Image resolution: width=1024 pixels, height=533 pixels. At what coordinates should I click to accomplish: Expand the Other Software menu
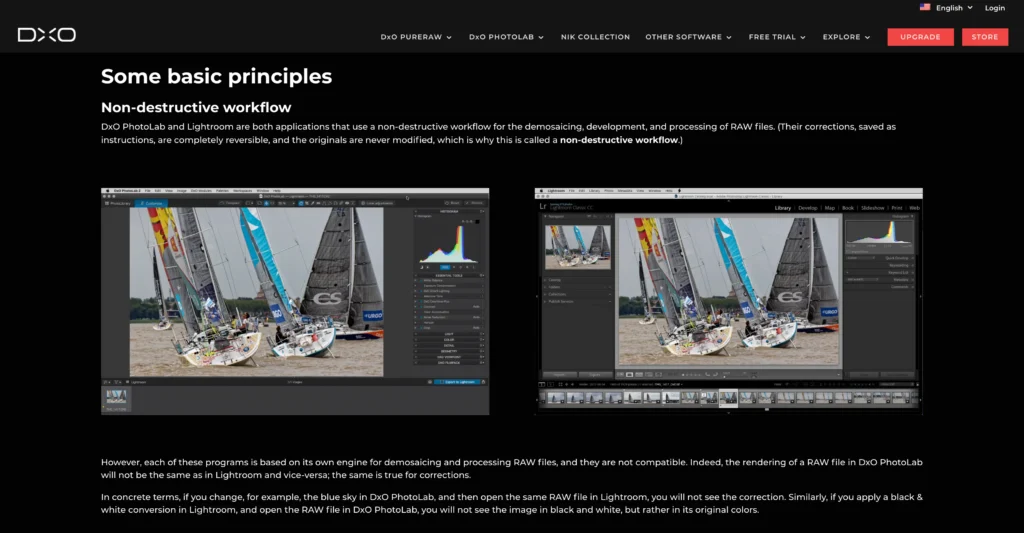tap(688, 37)
